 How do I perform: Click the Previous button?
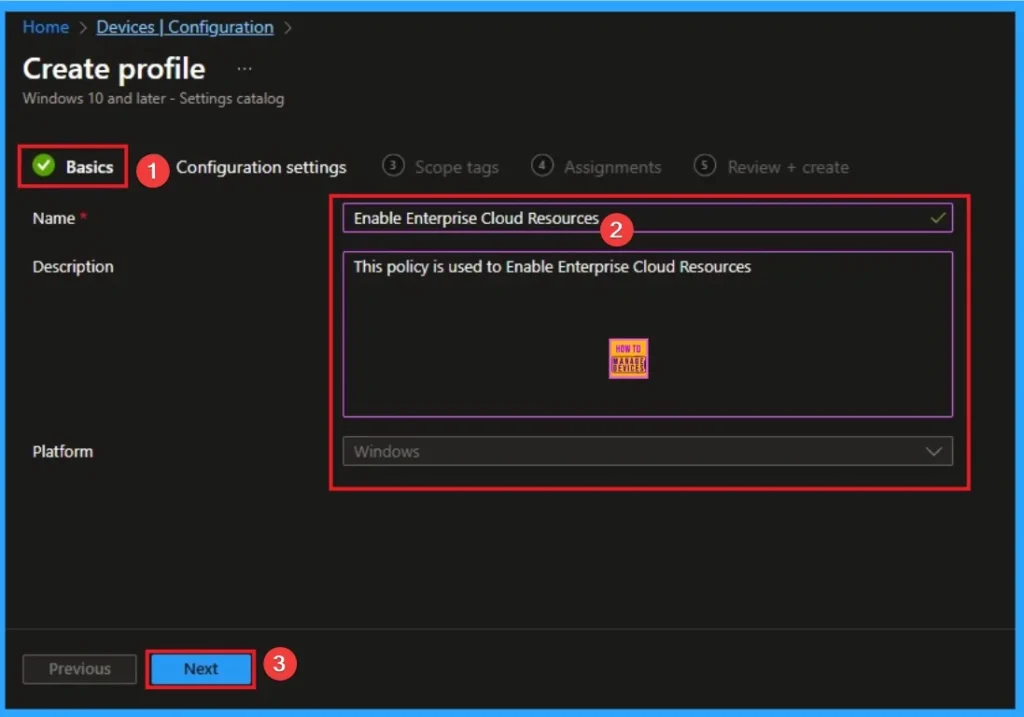pos(79,669)
